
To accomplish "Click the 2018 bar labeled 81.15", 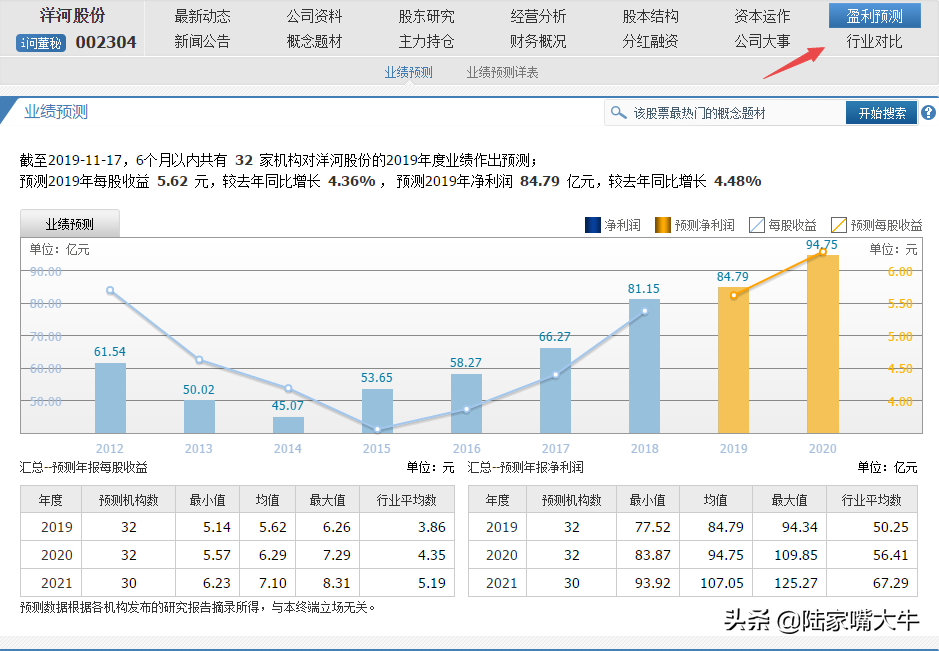I will (644, 366).
